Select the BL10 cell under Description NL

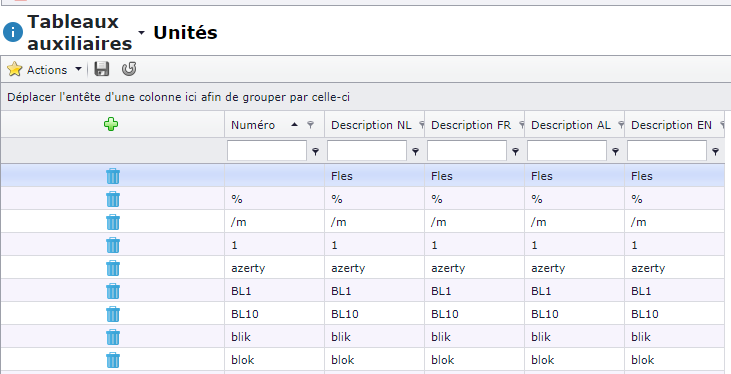pyautogui.click(x=374, y=314)
